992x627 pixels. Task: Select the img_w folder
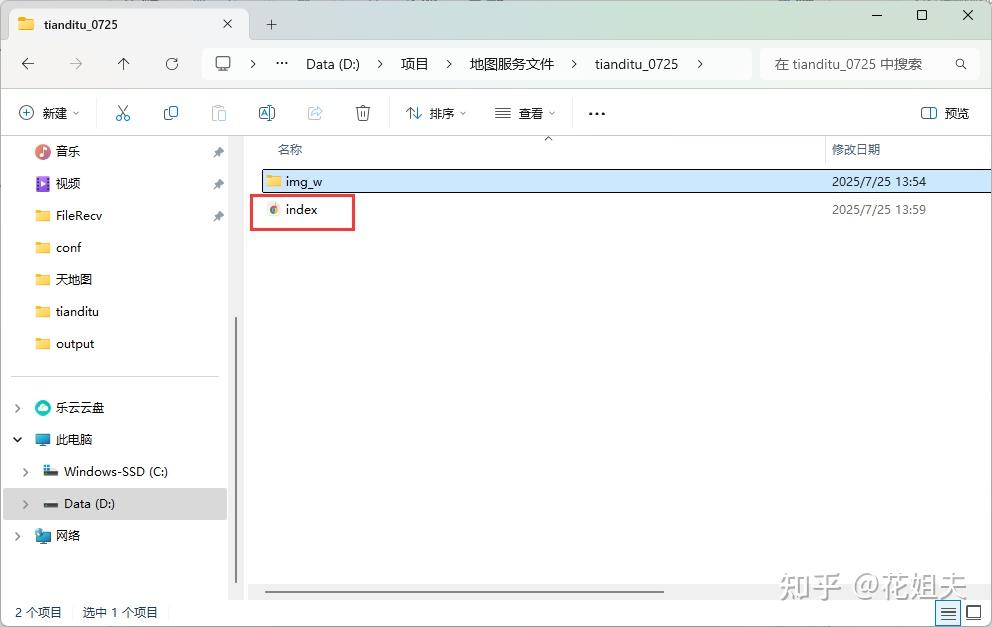point(626,182)
